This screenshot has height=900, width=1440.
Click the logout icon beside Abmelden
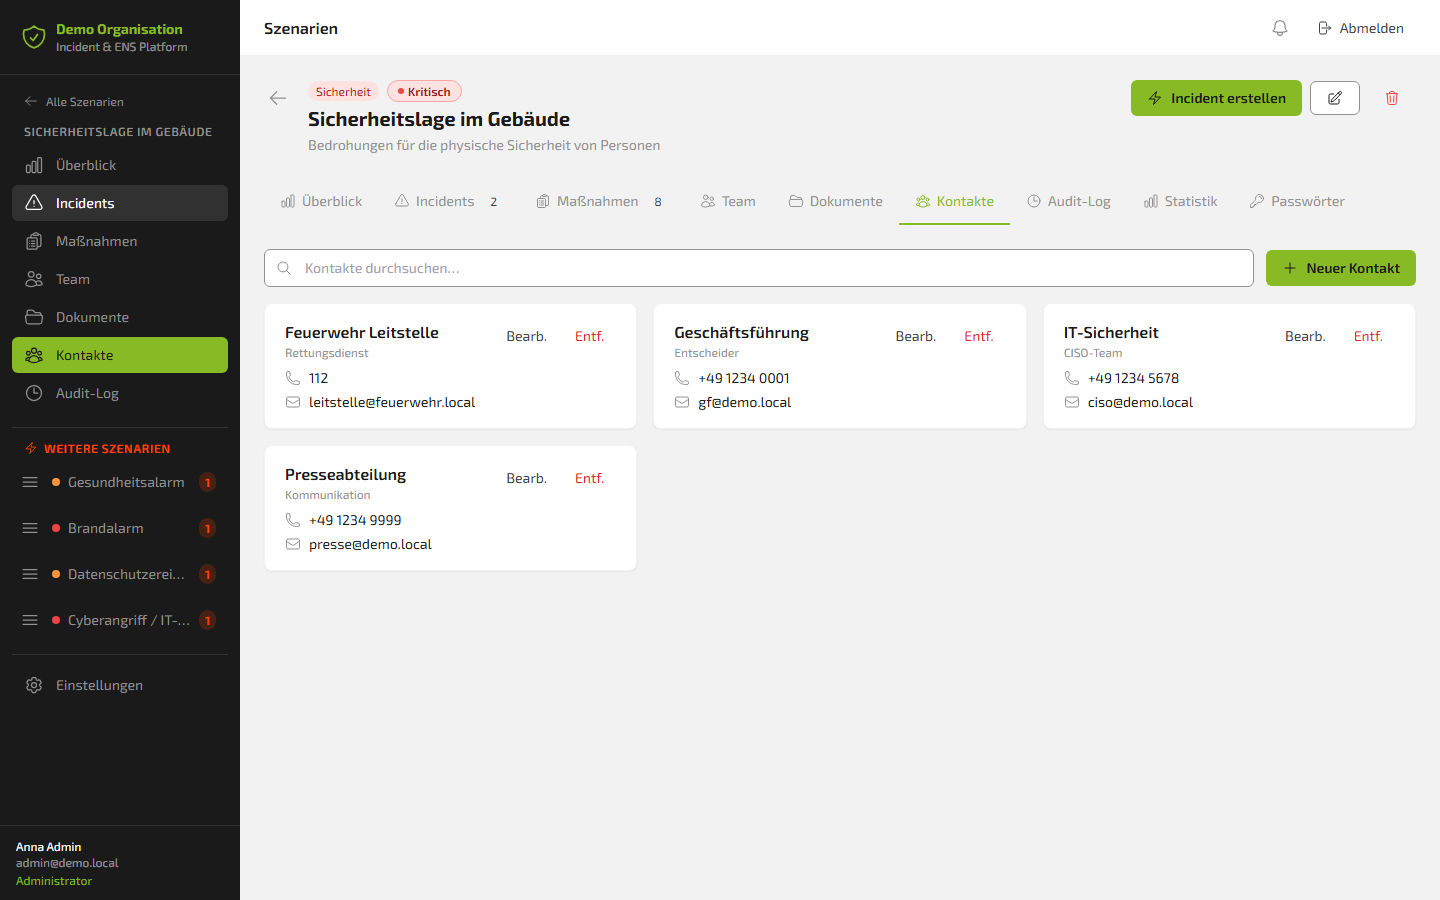[x=1325, y=28]
